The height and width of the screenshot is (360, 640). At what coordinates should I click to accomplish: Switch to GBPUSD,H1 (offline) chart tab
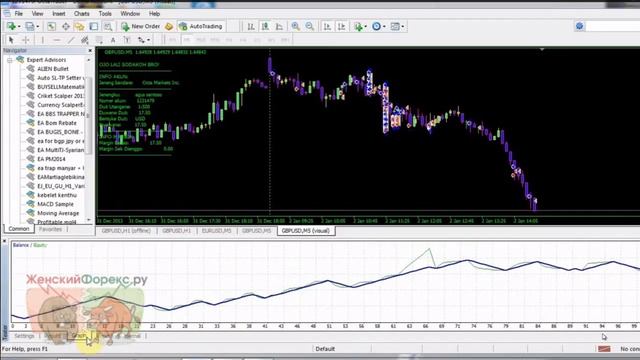tap(126, 231)
